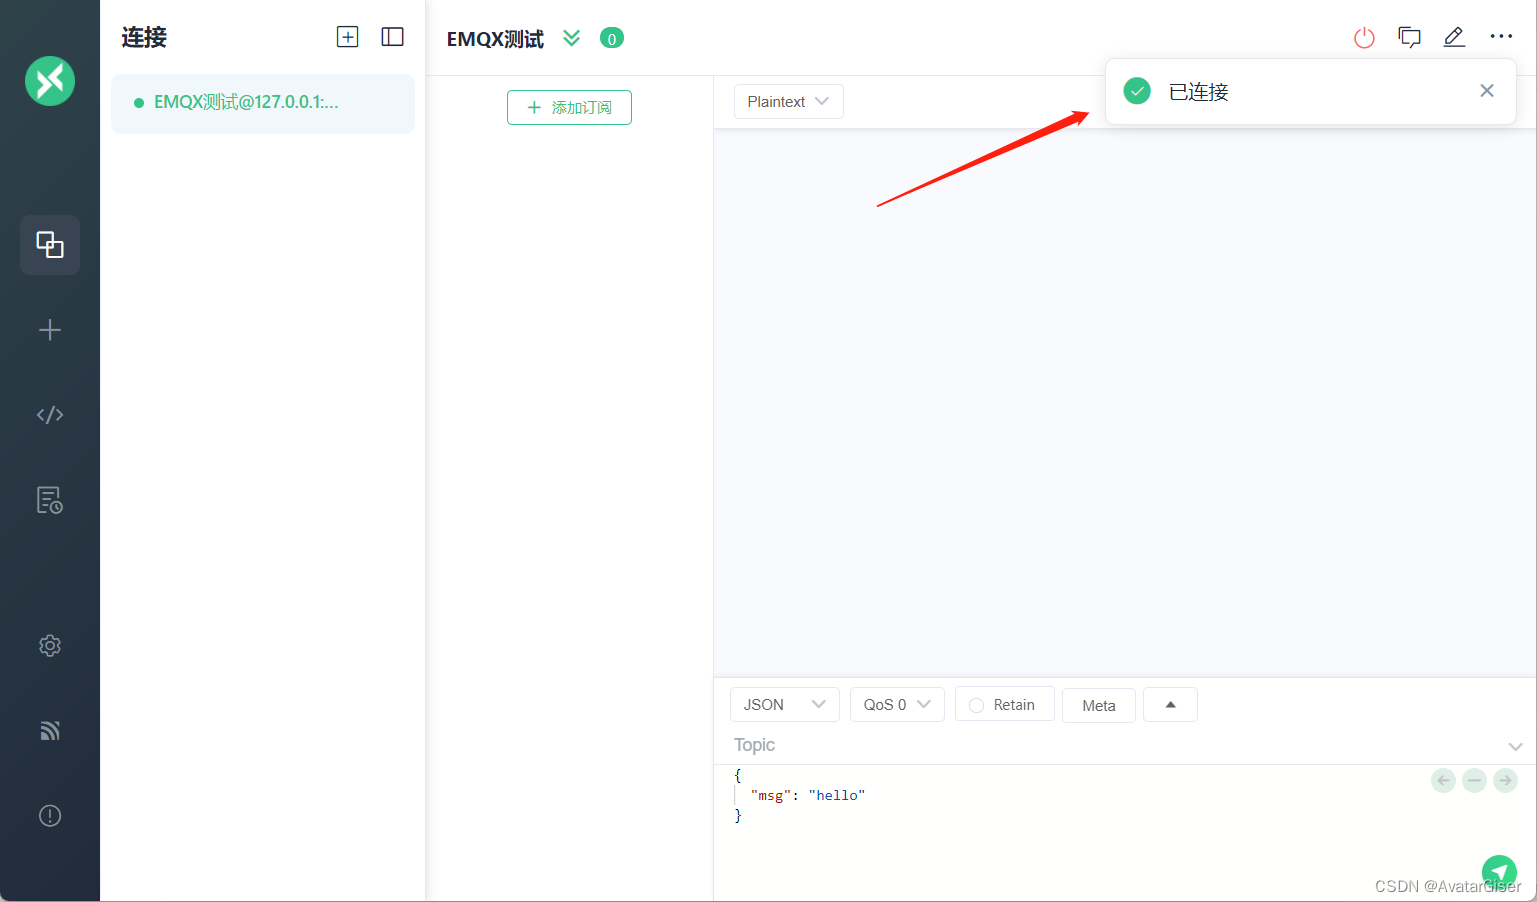Open the JSON payload type dropdown
This screenshot has width=1537, height=902.
[x=784, y=704]
